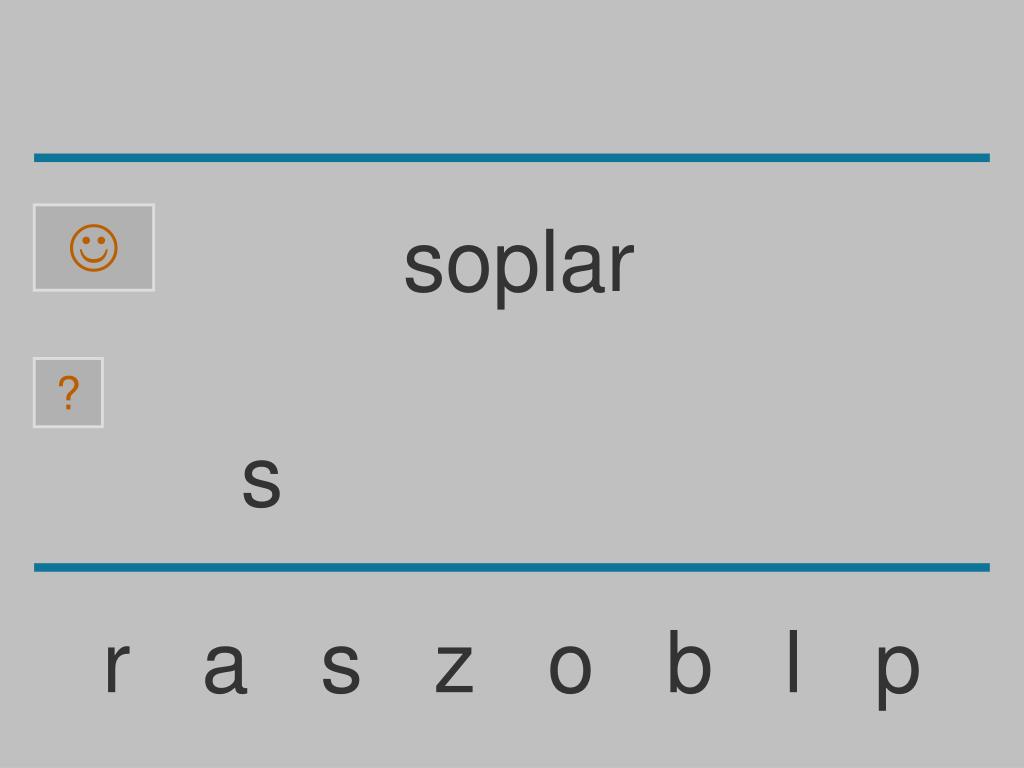Viewport: 1024px width, 768px height.
Task: Tap the last letter tile in the bottom row
Action: pyautogui.click(x=898, y=675)
